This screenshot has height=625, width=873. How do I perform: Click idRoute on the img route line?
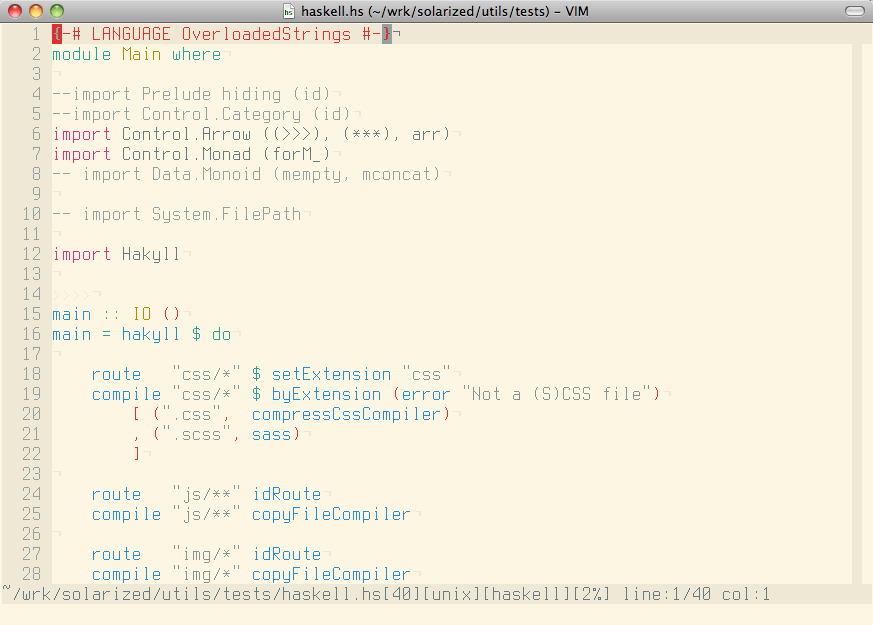286,554
